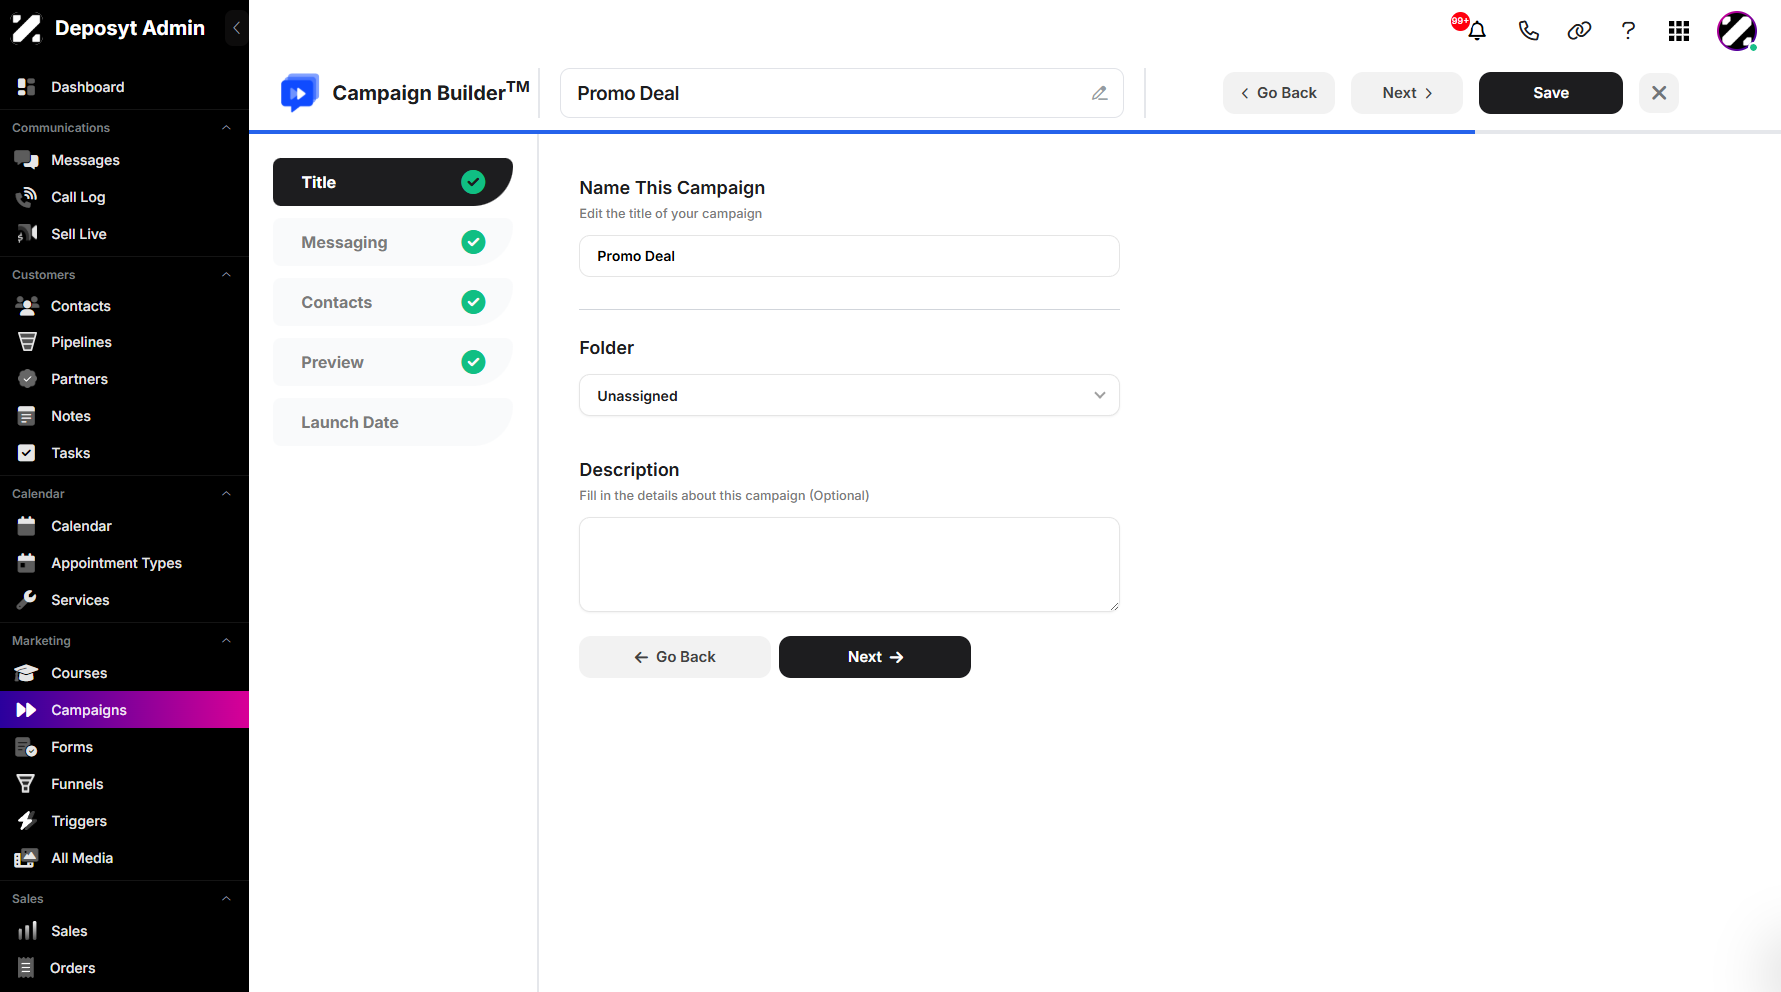Open help question mark icon
1781x992 pixels.
click(x=1628, y=30)
